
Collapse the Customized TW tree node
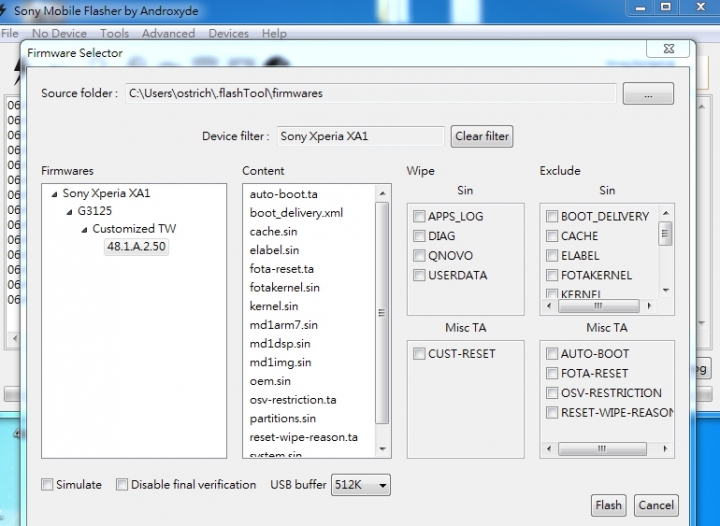(84, 229)
